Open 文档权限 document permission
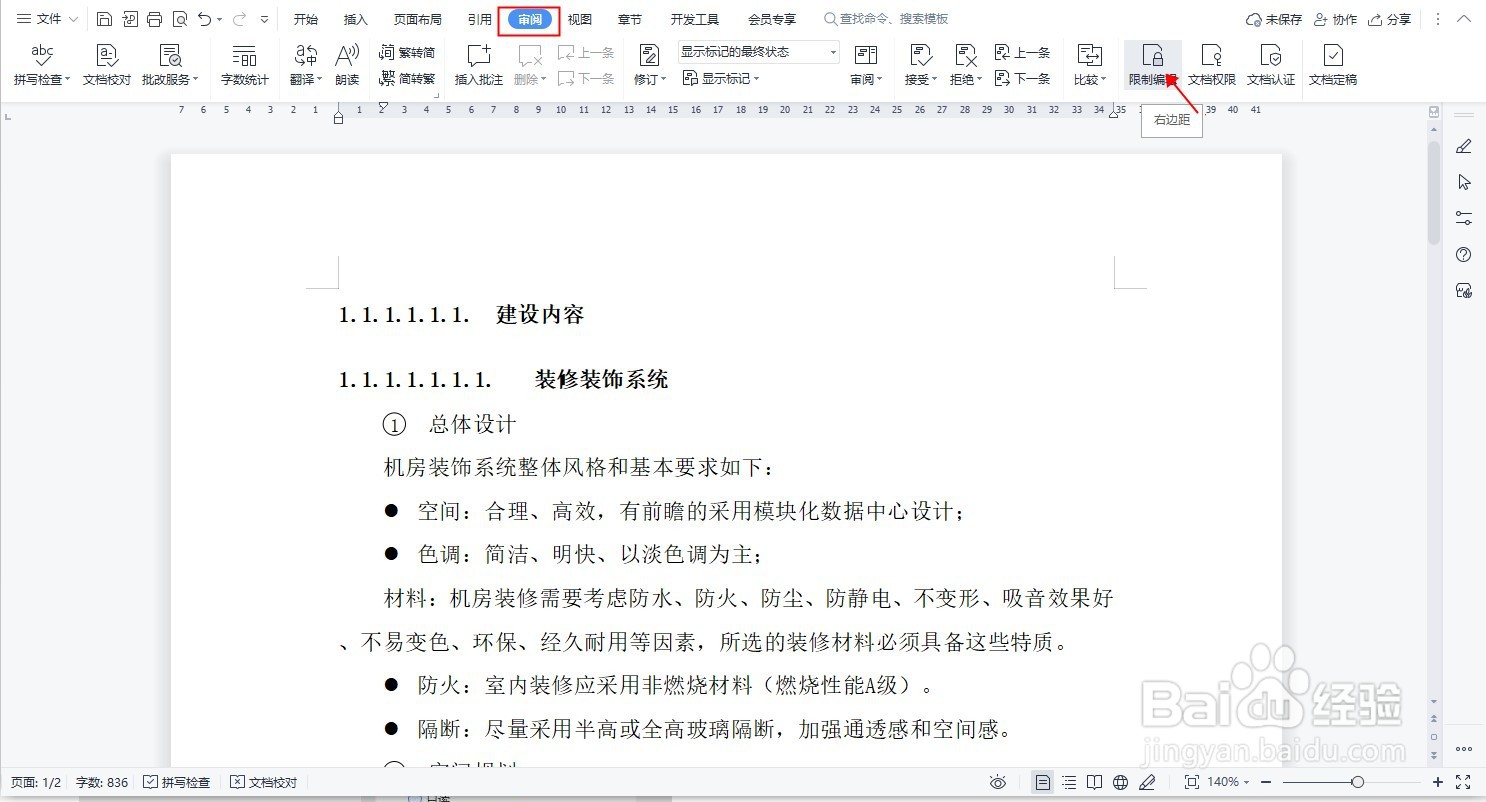1486x802 pixels. click(1212, 65)
